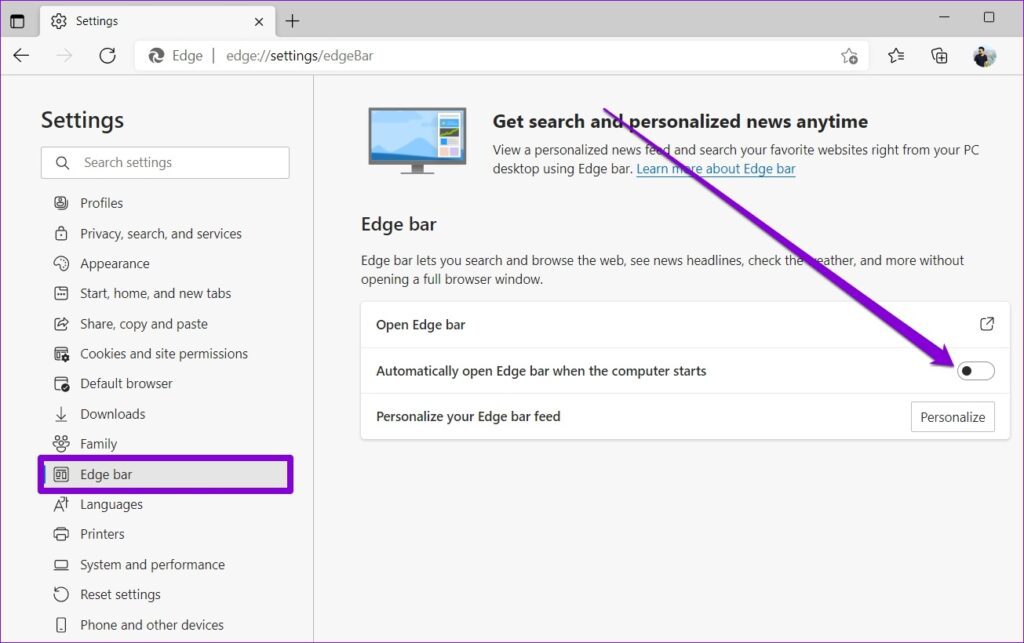
Task: Open the Collections icon in the toolbar
Action: click(x=939, y=56)
